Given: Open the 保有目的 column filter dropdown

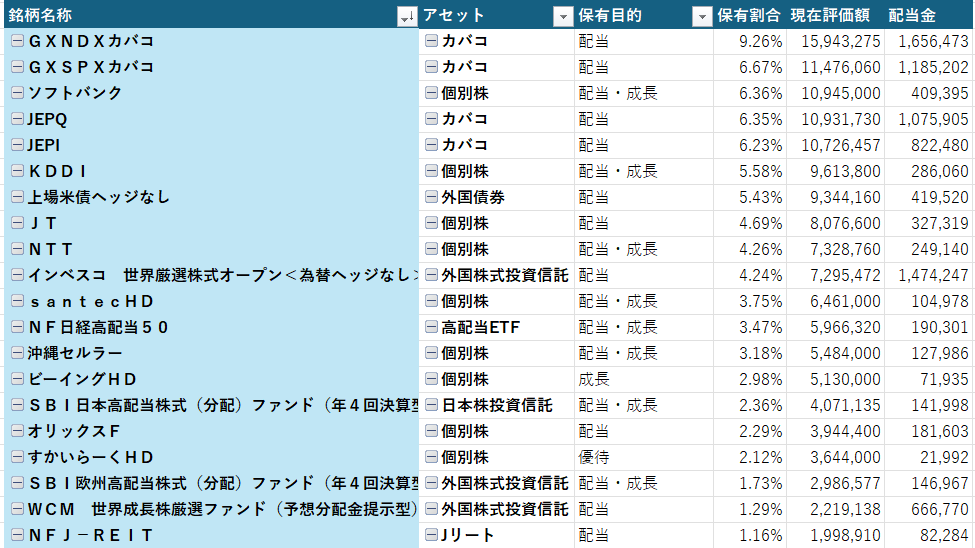Looking at the screenshot, I should [701, 16].
